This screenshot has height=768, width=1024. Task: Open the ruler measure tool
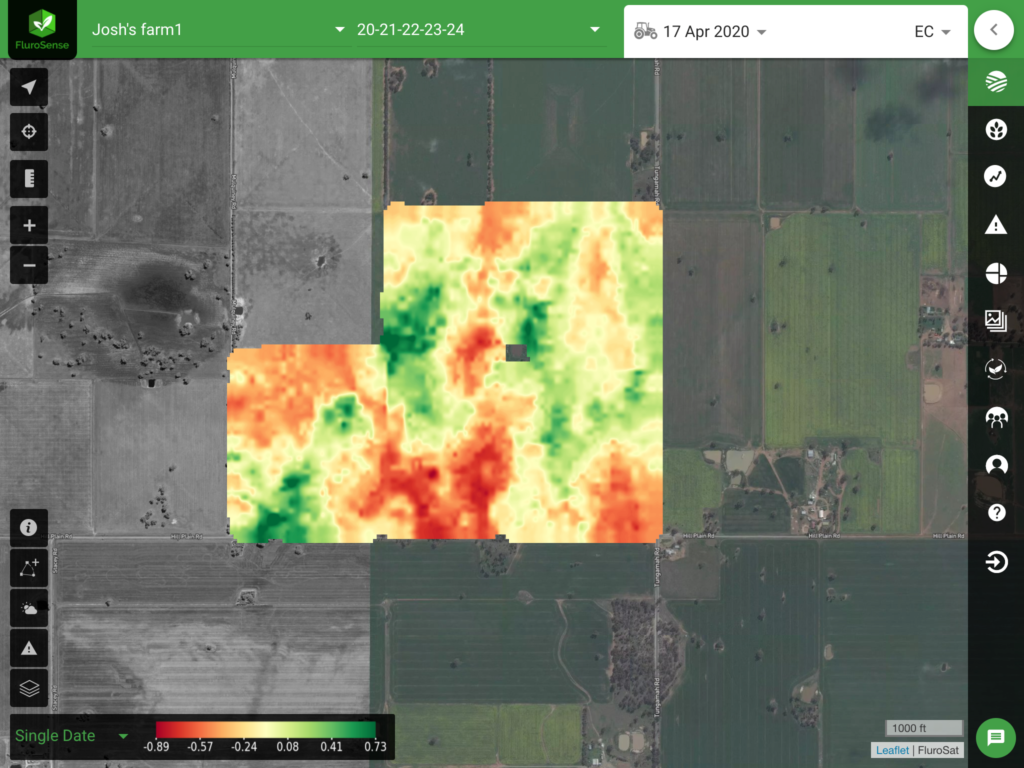click(29, 178)
